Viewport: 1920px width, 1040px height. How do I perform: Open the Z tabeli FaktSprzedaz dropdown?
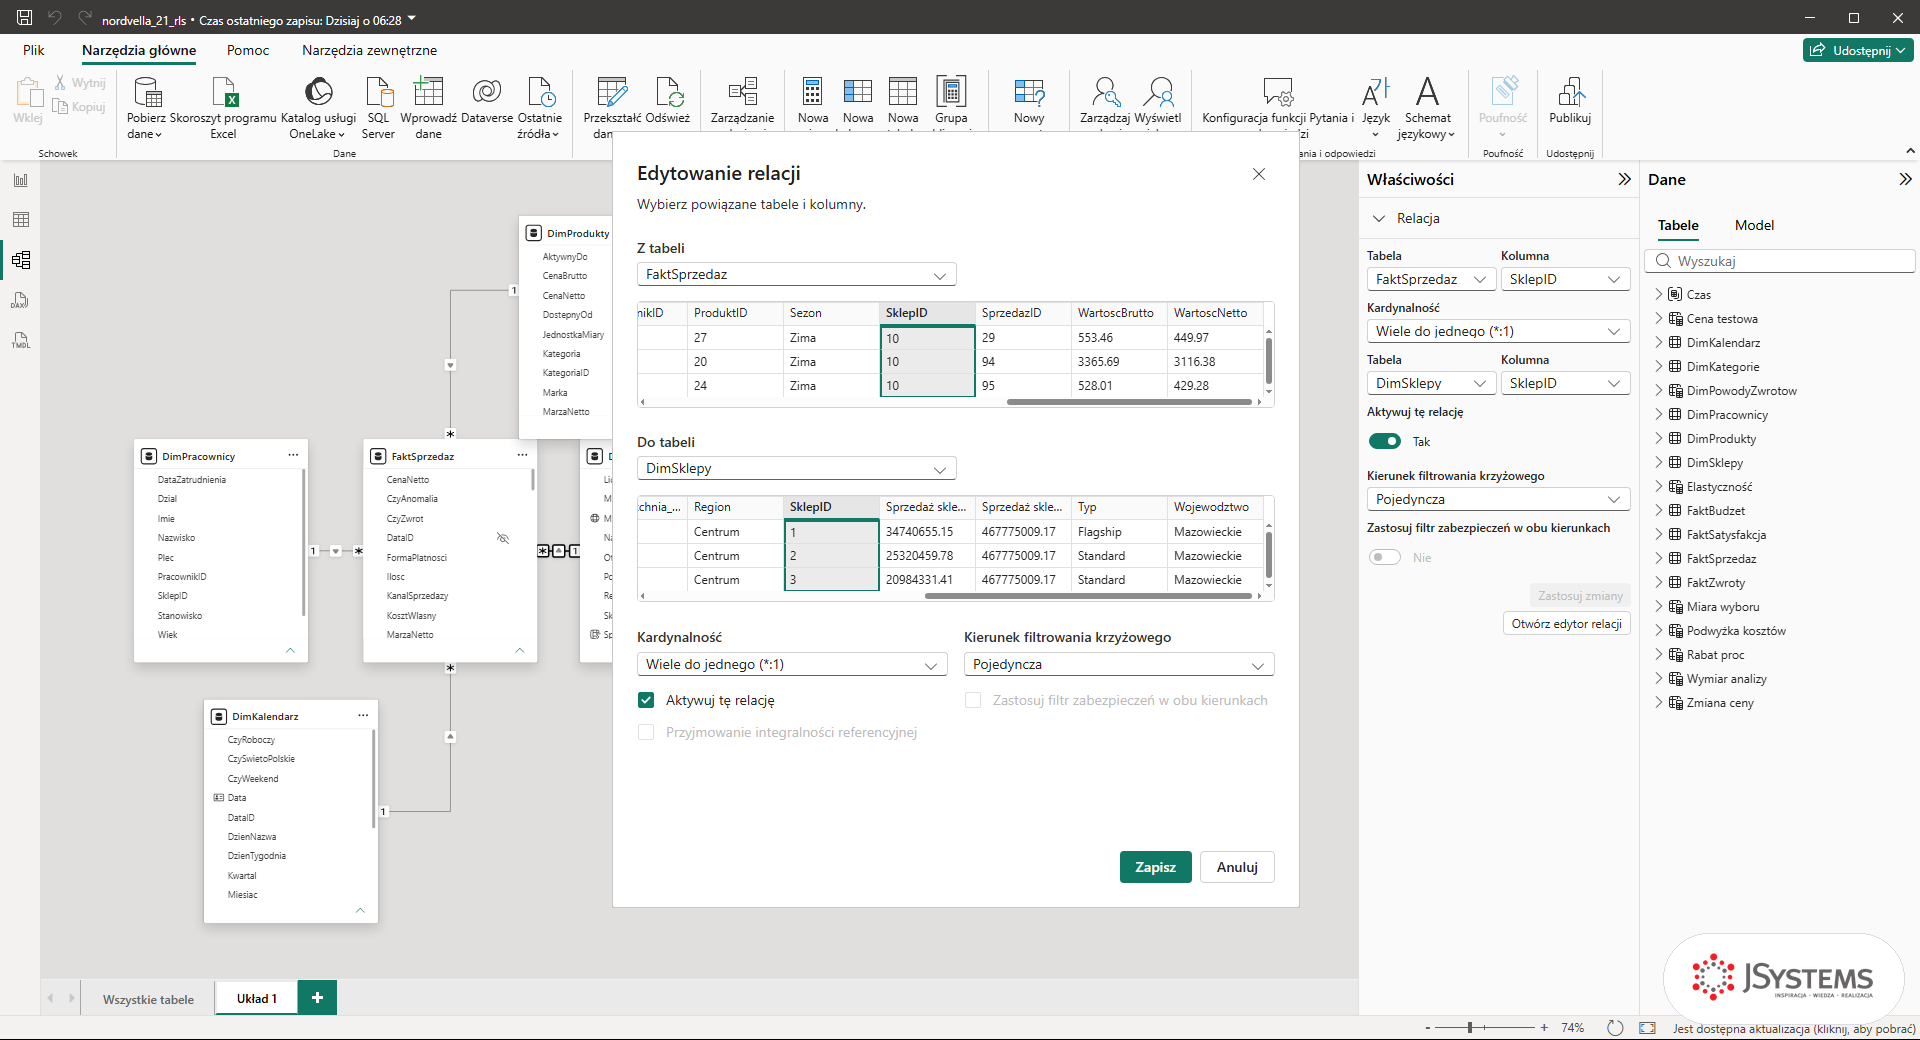click(796, 274)
